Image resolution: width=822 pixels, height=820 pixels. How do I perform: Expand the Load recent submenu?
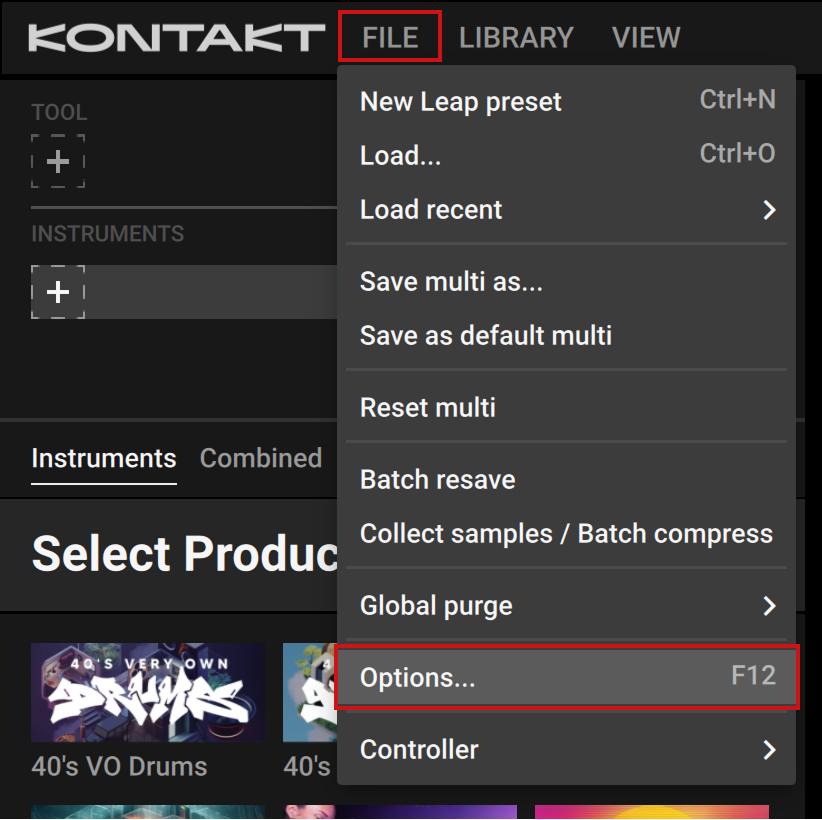pos(431,210)
